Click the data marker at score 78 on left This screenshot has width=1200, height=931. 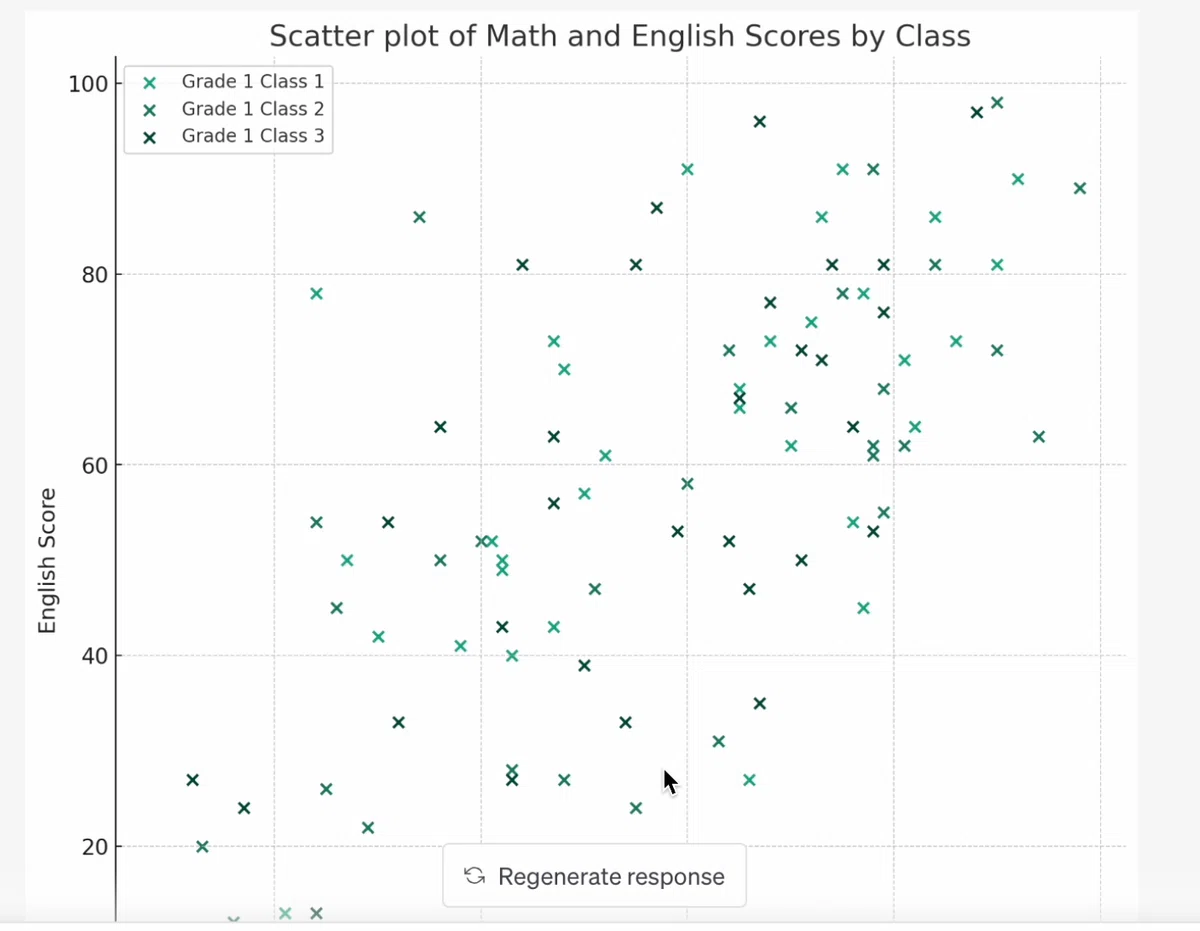[x=317, y=294]
